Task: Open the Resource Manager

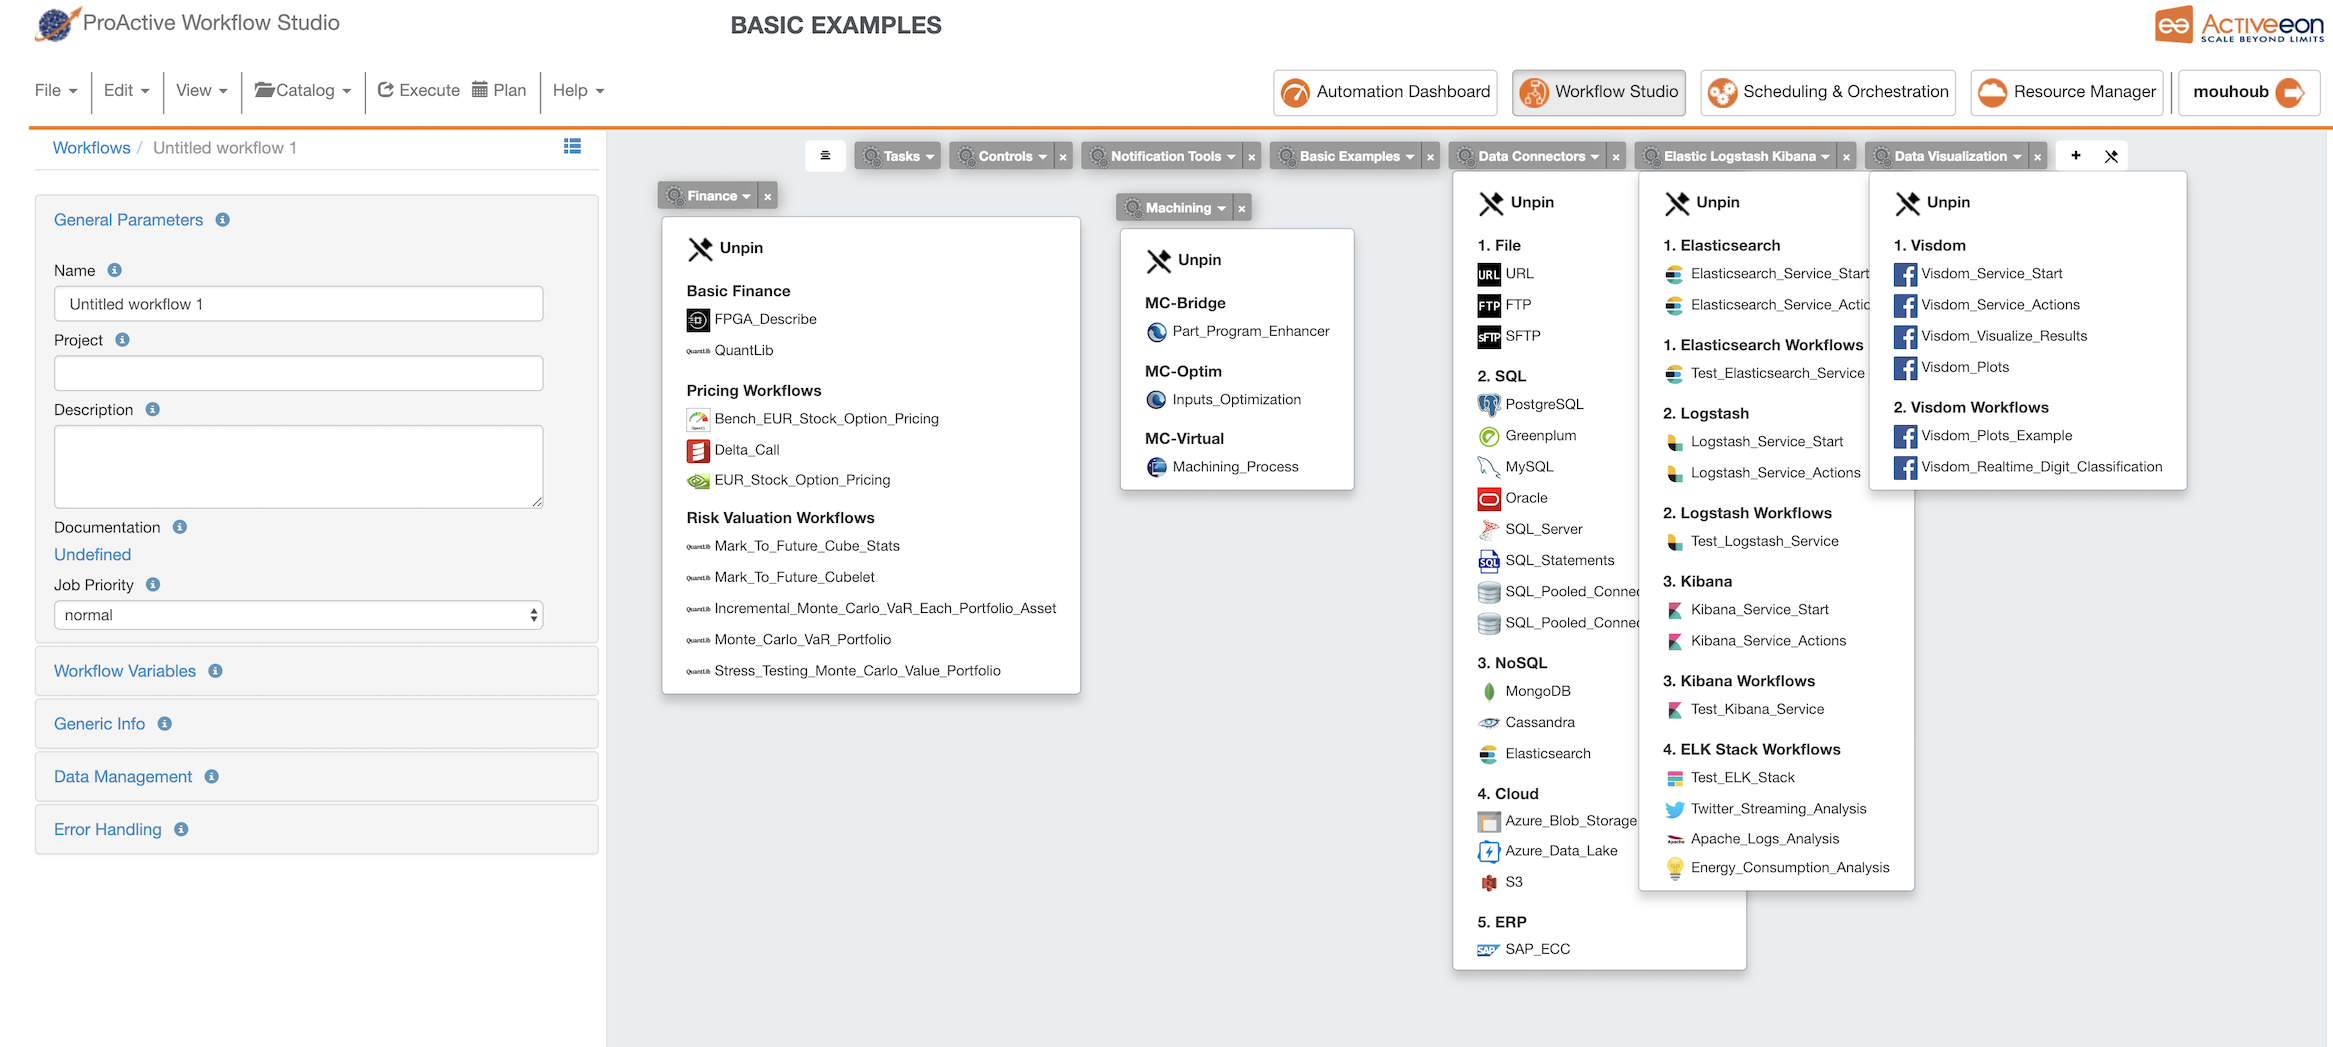Action: click(x=2067, y=92)
